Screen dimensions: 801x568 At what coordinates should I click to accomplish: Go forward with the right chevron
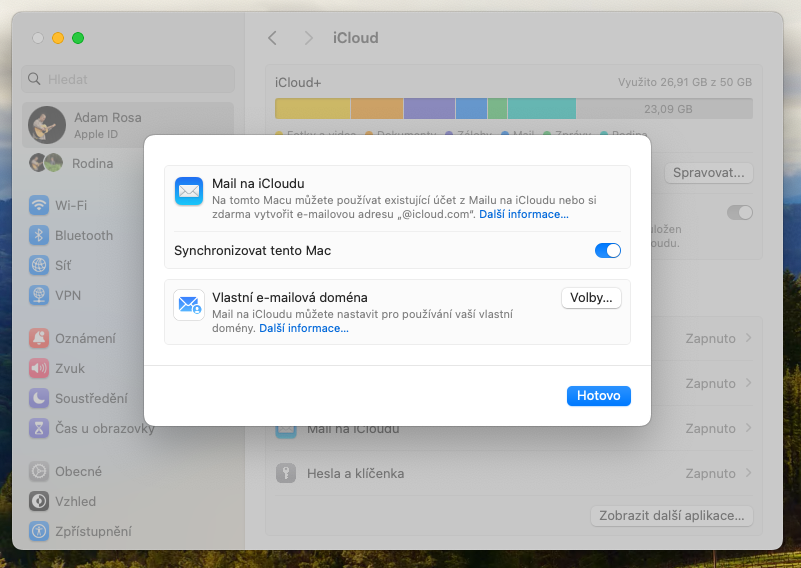(308, 38)
